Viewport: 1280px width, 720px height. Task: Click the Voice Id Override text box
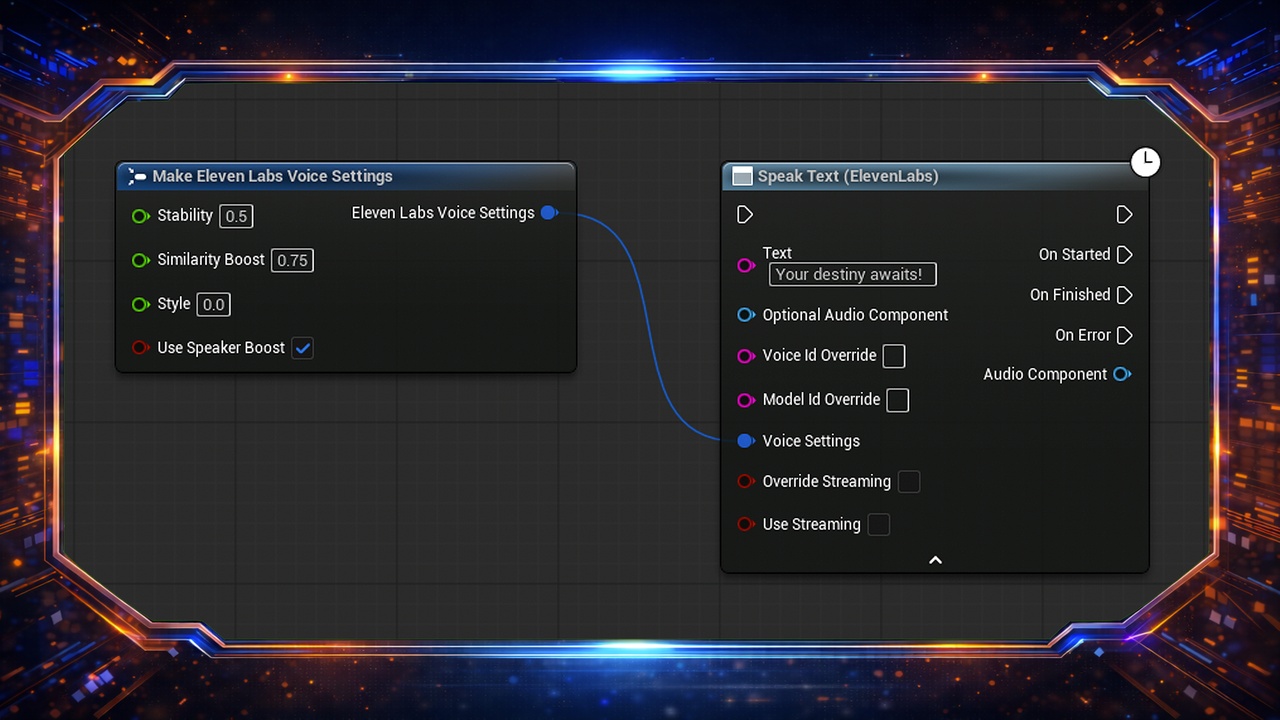[893, 356]
